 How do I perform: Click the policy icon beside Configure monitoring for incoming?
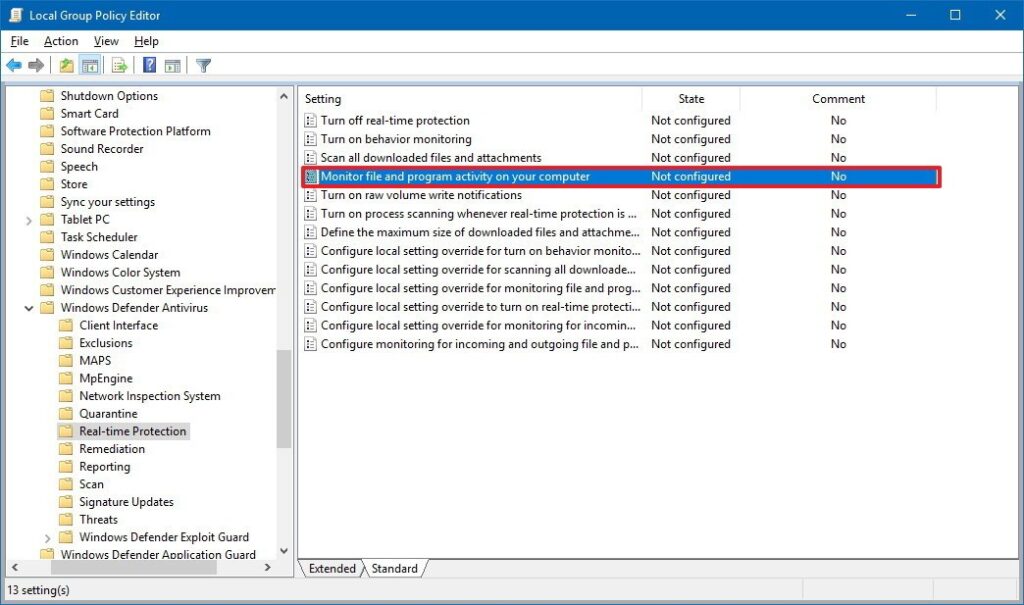point(311,344)
